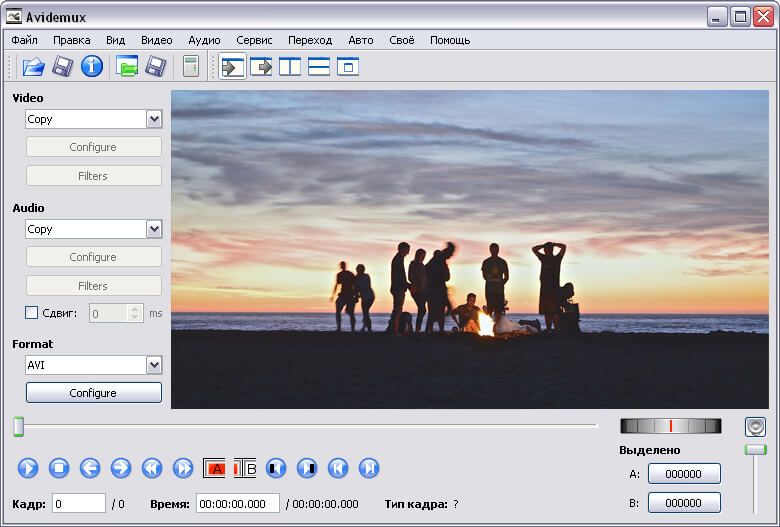This screenshot has width=780, height=527.
Task: Toggle the audio speaker icon
Action: [x=755, y=427]
